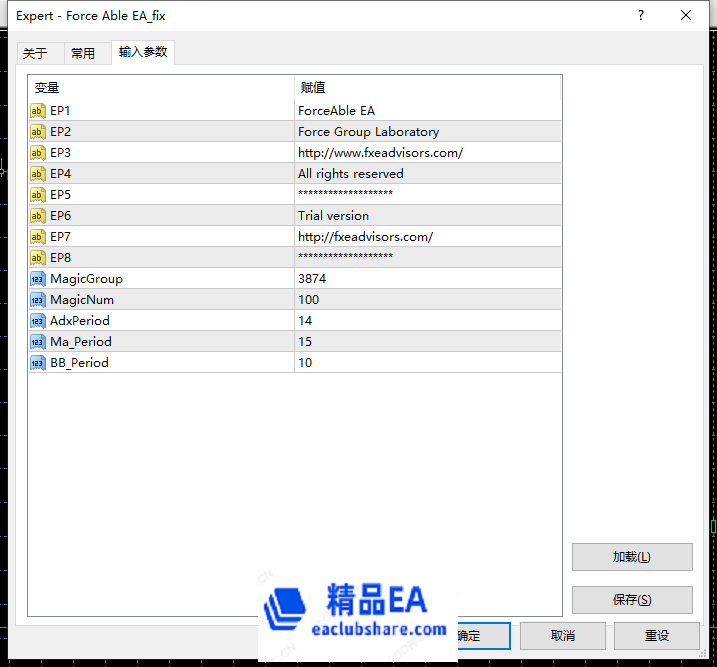The image size is (717, 667).
Task: Click the EP5 variable name
Action: 60,195
